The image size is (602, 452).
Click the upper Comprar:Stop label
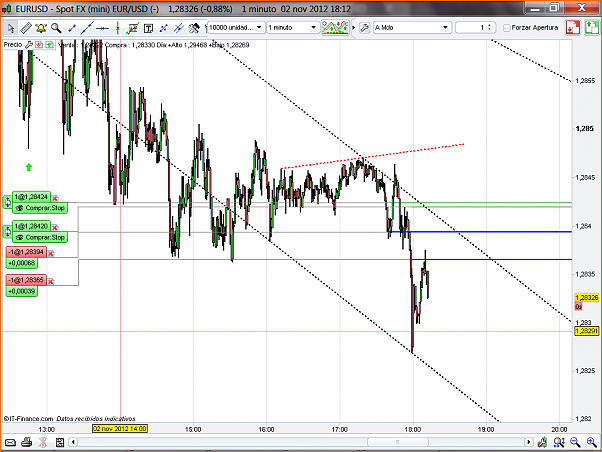(40, 208)
